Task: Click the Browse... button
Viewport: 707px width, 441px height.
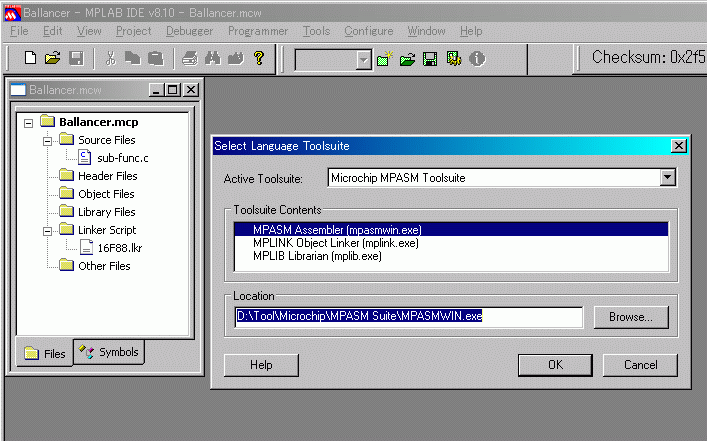Action: [631, 317]
